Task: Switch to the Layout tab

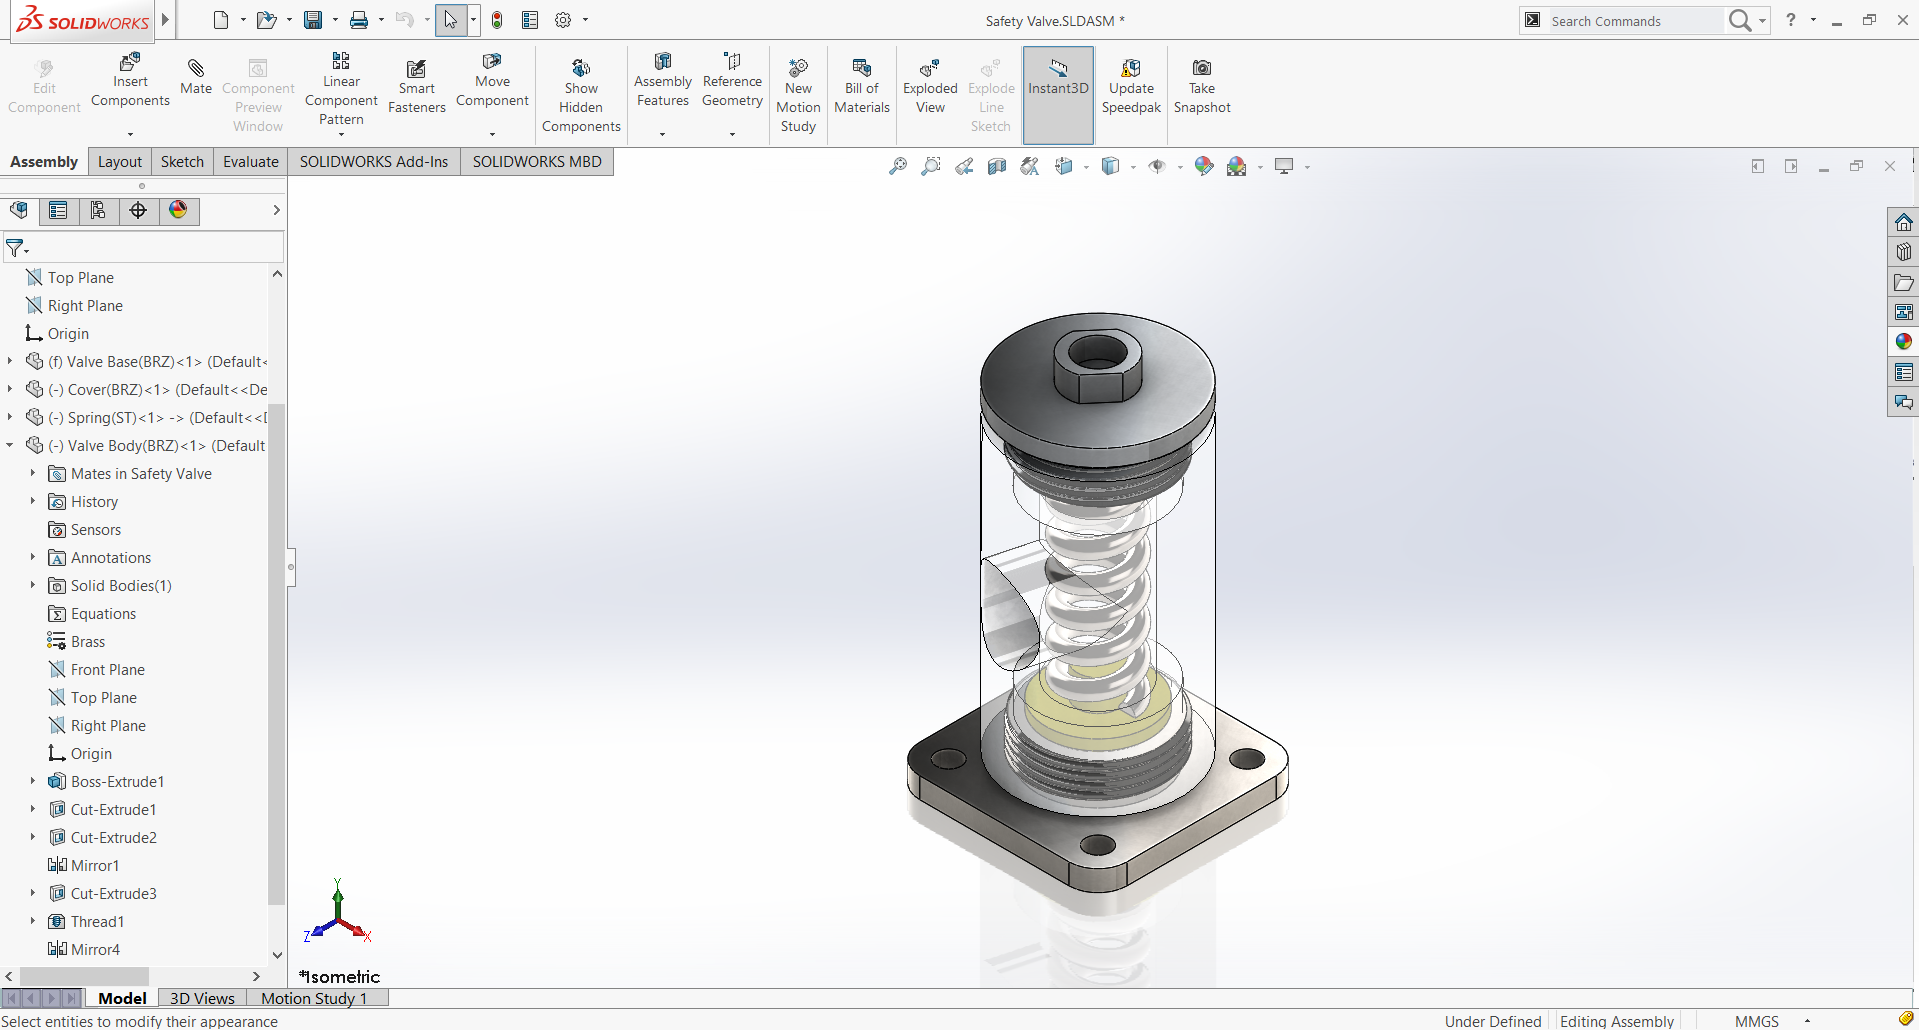Action: [x=120, y=162]
